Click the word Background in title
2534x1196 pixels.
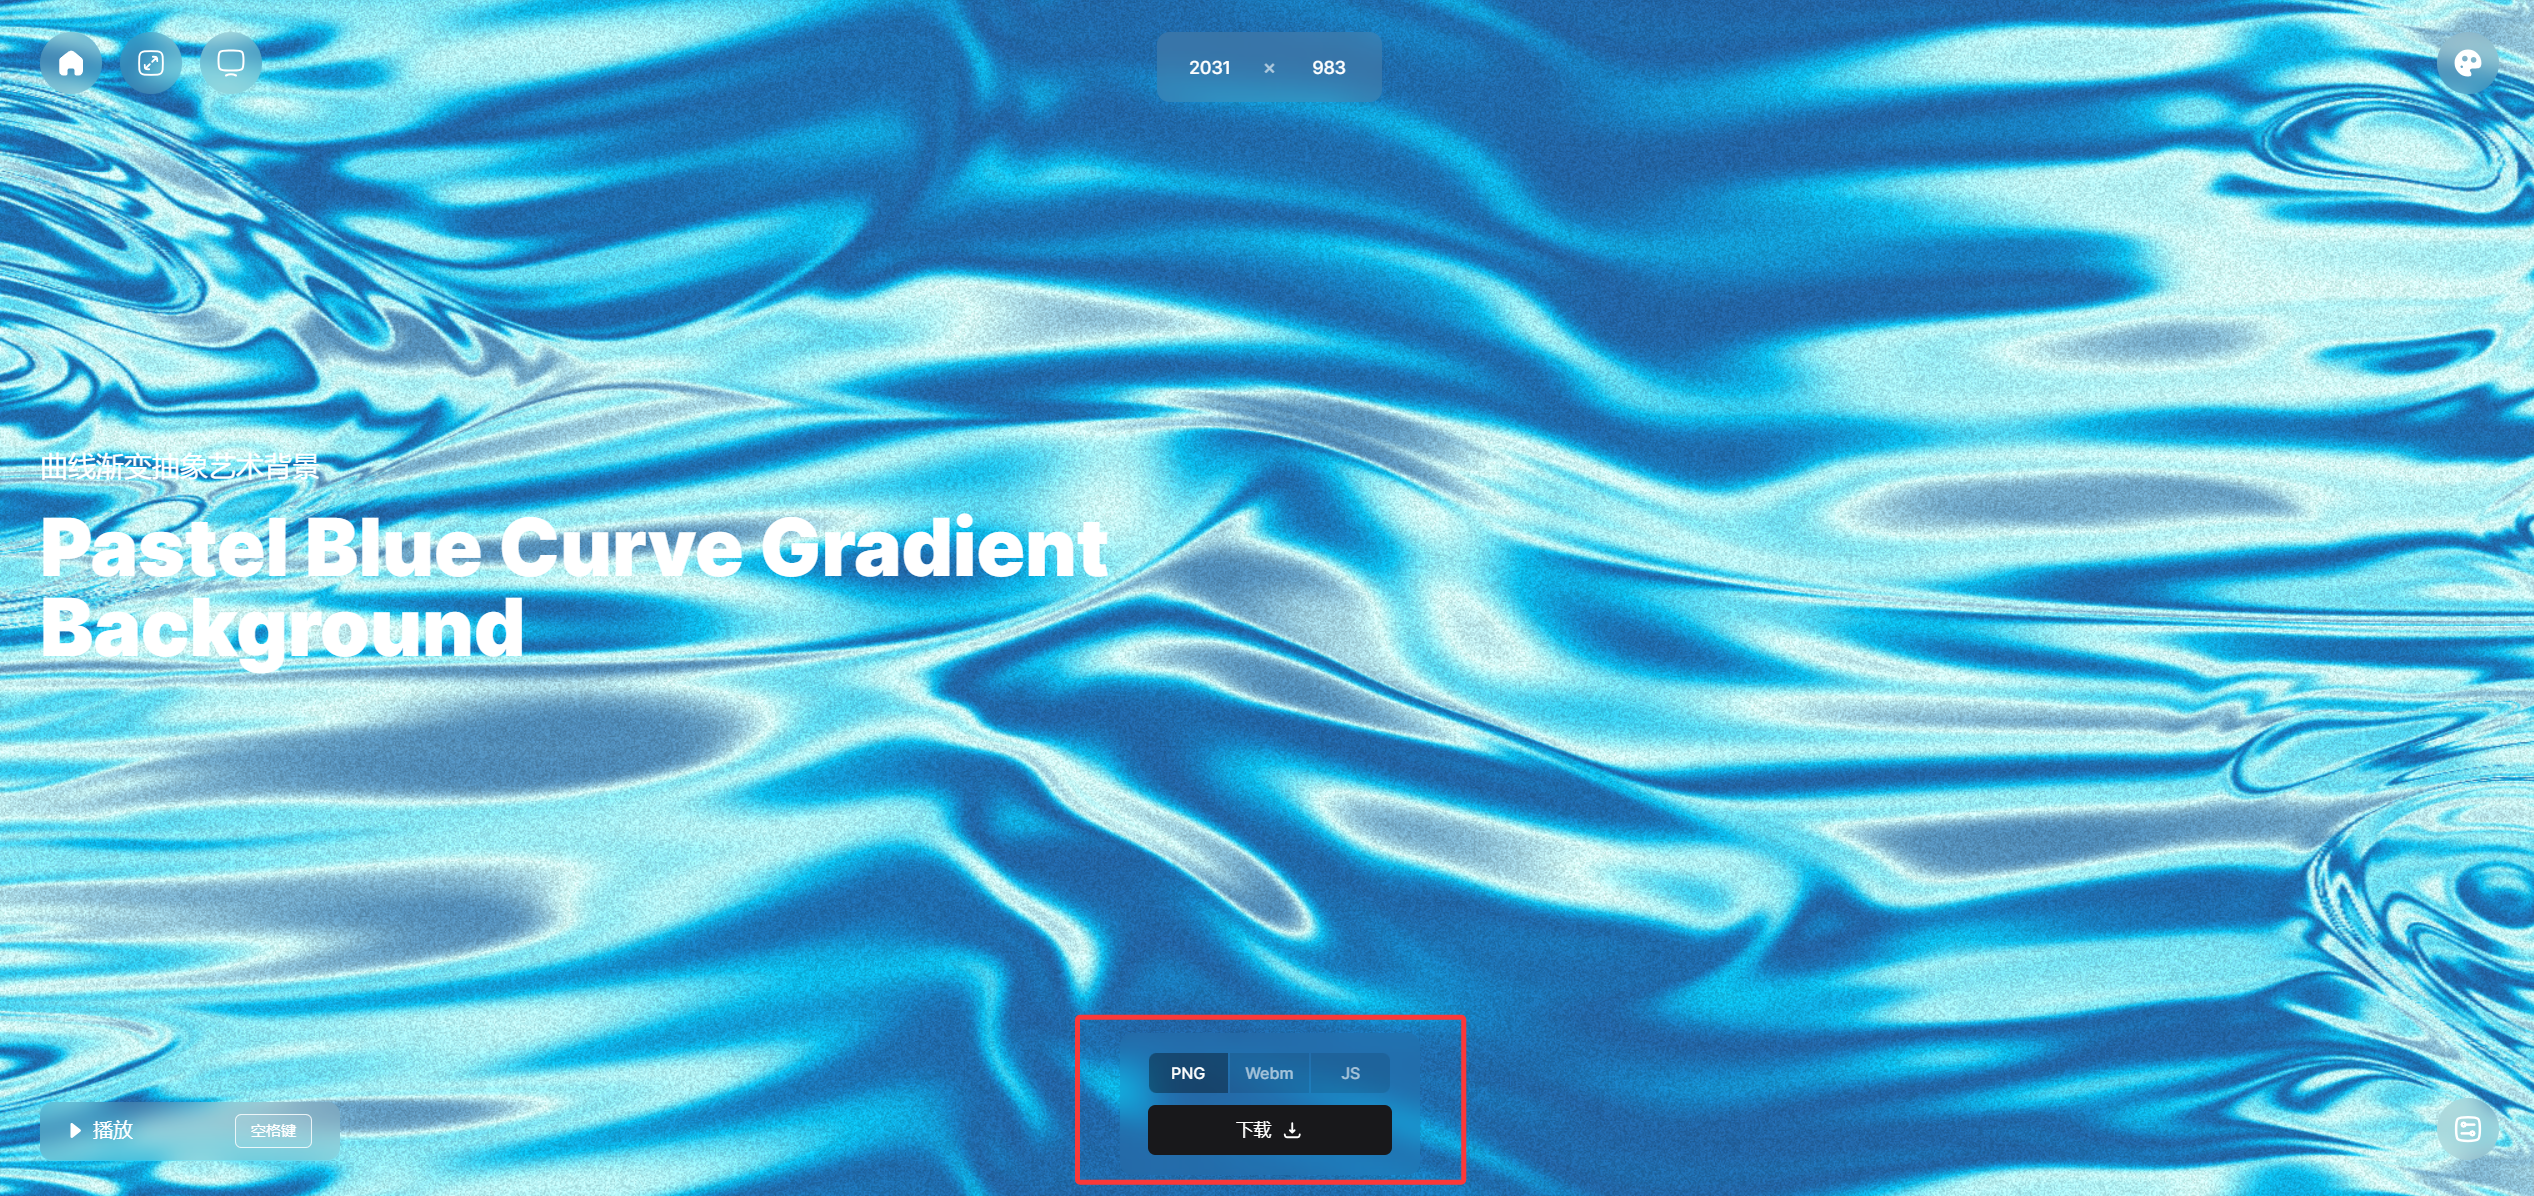pos(283,628)
